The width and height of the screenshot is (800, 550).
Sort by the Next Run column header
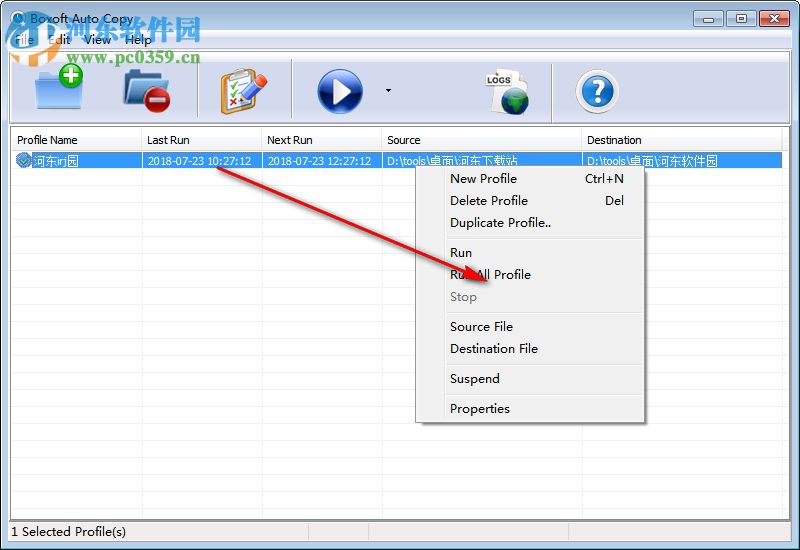(322, 140)
